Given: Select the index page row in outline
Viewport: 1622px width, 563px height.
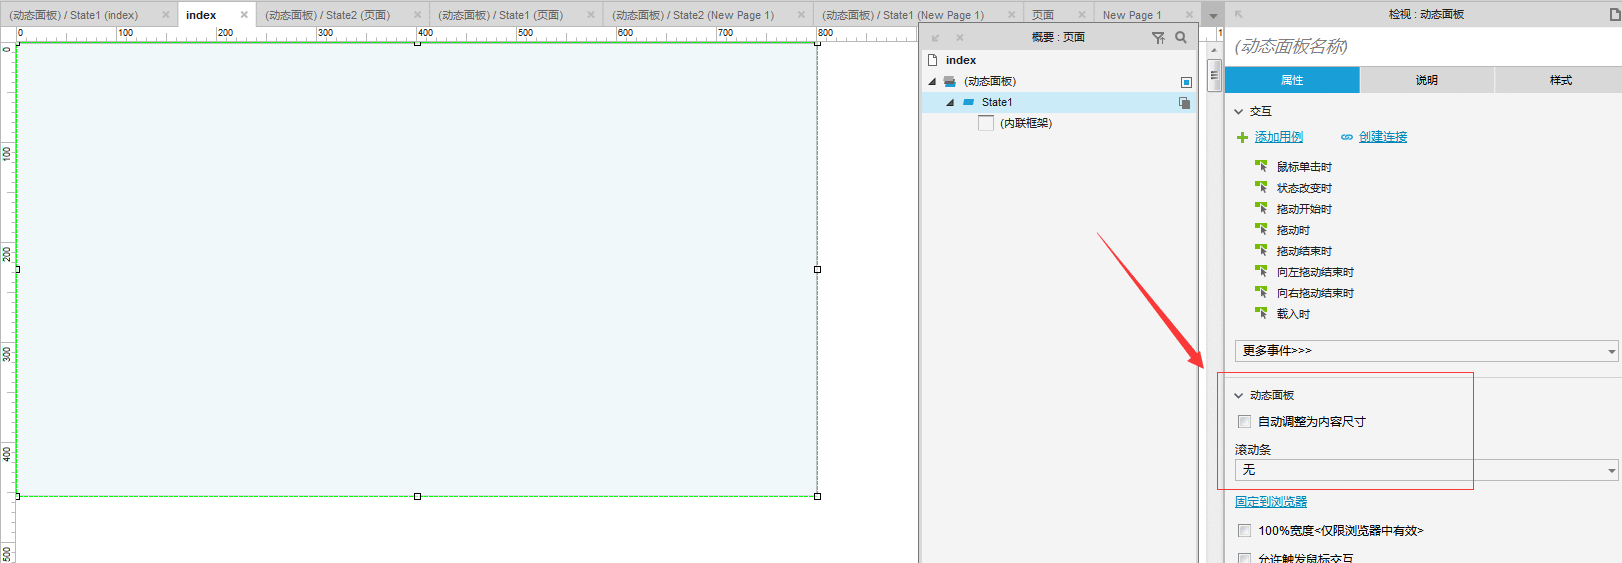Looking at the screenshot, I should click(x=1059, y=60).
